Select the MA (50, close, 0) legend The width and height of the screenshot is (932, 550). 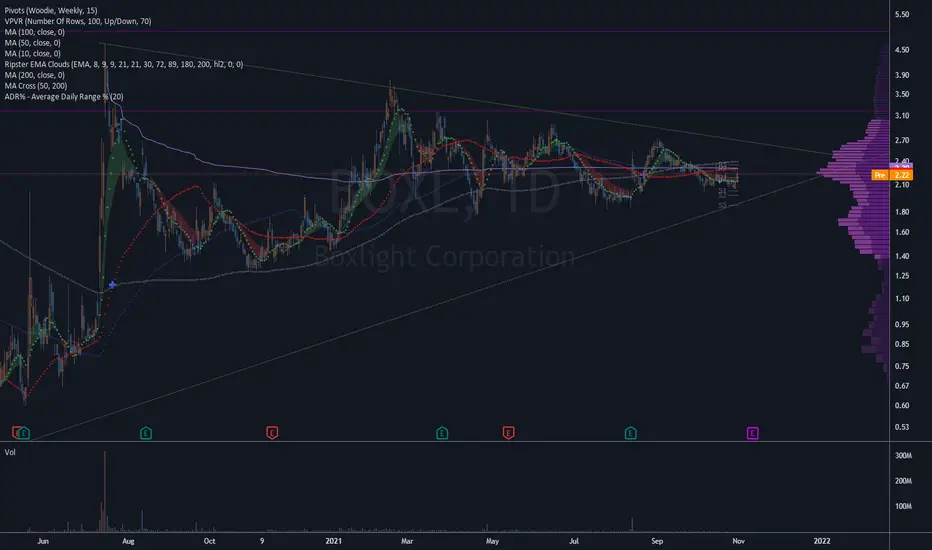pyautogui.click(x=32, y=43)
